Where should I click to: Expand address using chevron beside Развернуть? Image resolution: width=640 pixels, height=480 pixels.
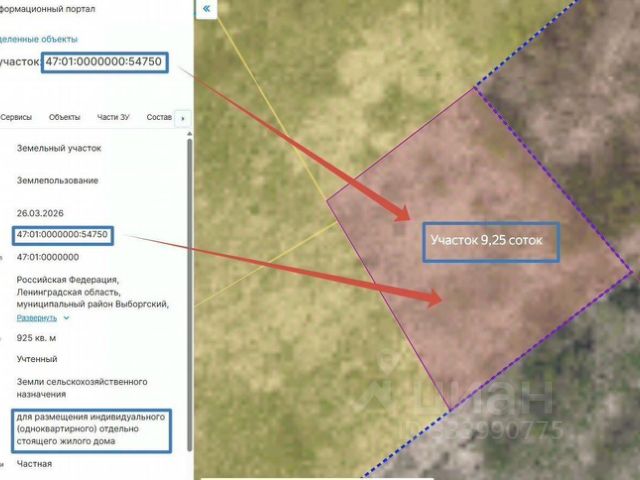click(x=66, y=318)
